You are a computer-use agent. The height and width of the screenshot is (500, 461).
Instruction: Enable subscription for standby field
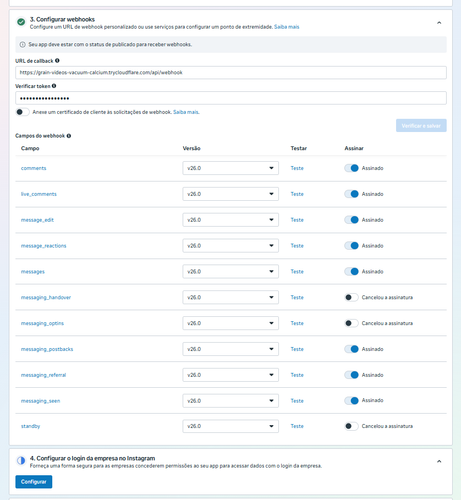(351, 426)
